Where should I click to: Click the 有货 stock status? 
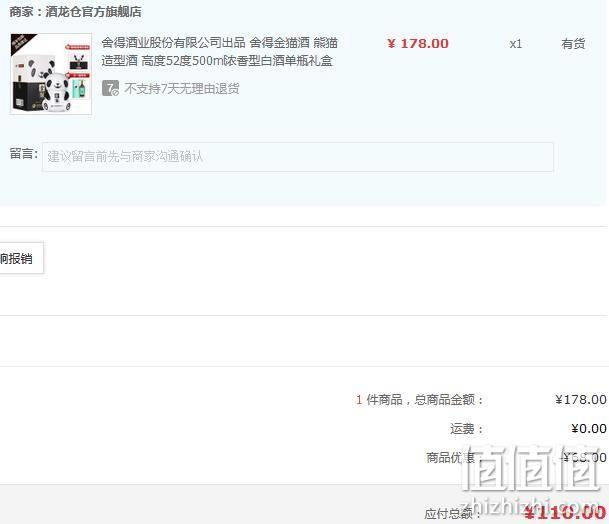pyautogui.click(x=573, y=44)
